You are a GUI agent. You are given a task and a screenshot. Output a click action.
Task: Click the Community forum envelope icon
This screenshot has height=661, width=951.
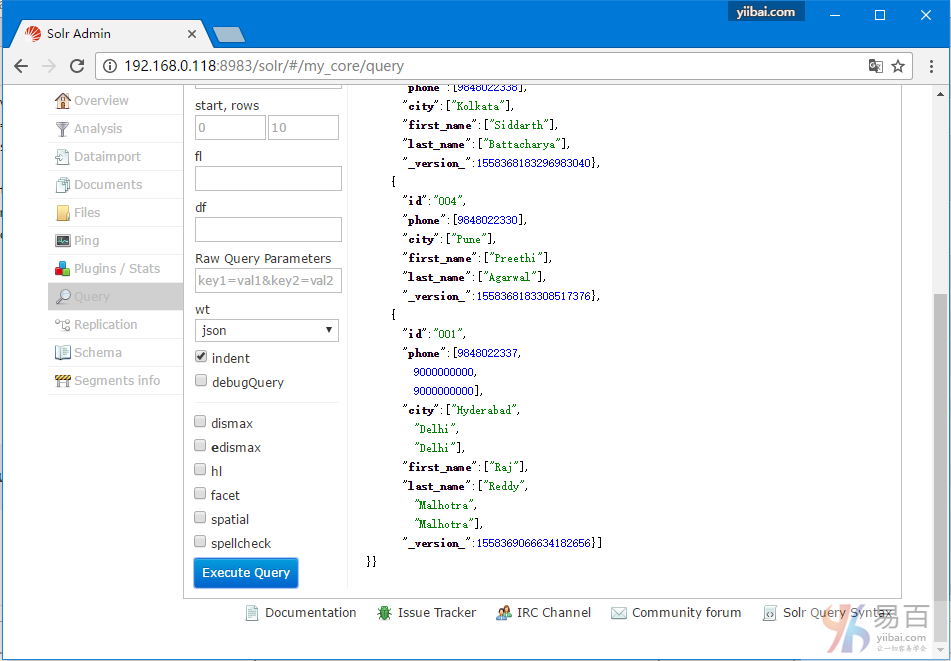click(x=619, y=613)
